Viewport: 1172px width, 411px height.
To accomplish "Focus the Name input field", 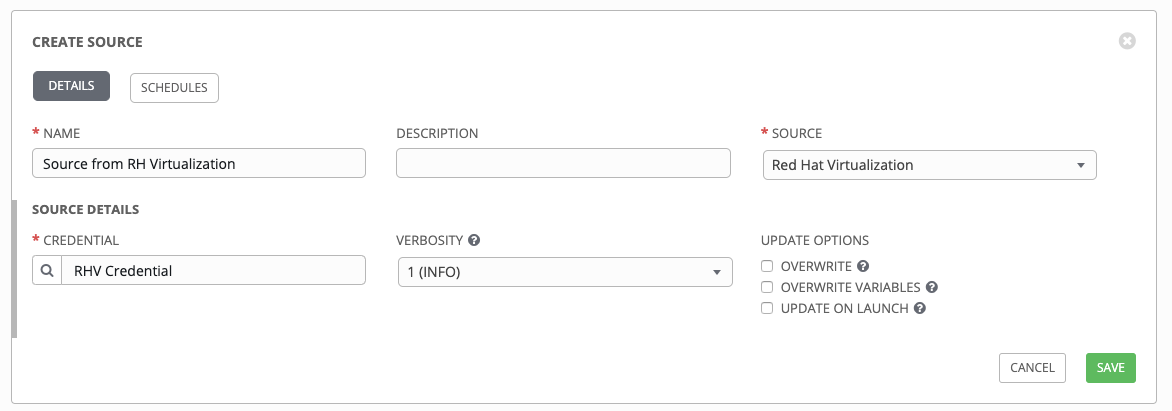I will pos(199,164).
